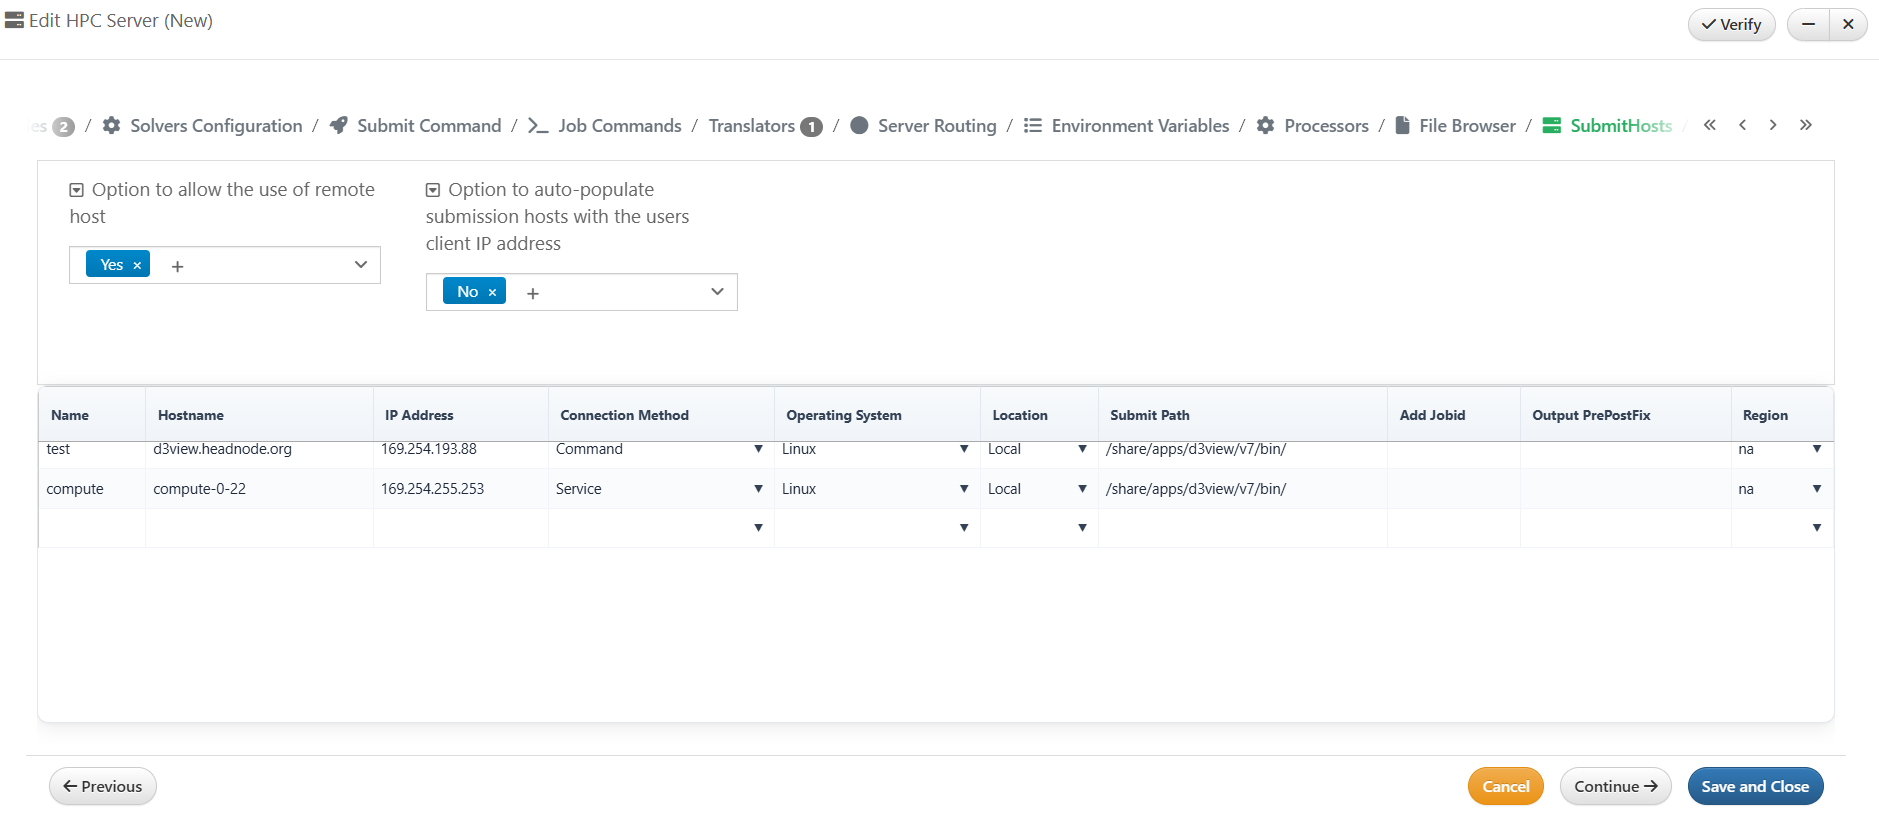Viewport: 1879px width, 827px height.
Task: Jump to last tab with double-right chevron
Action: [1805, 125]
